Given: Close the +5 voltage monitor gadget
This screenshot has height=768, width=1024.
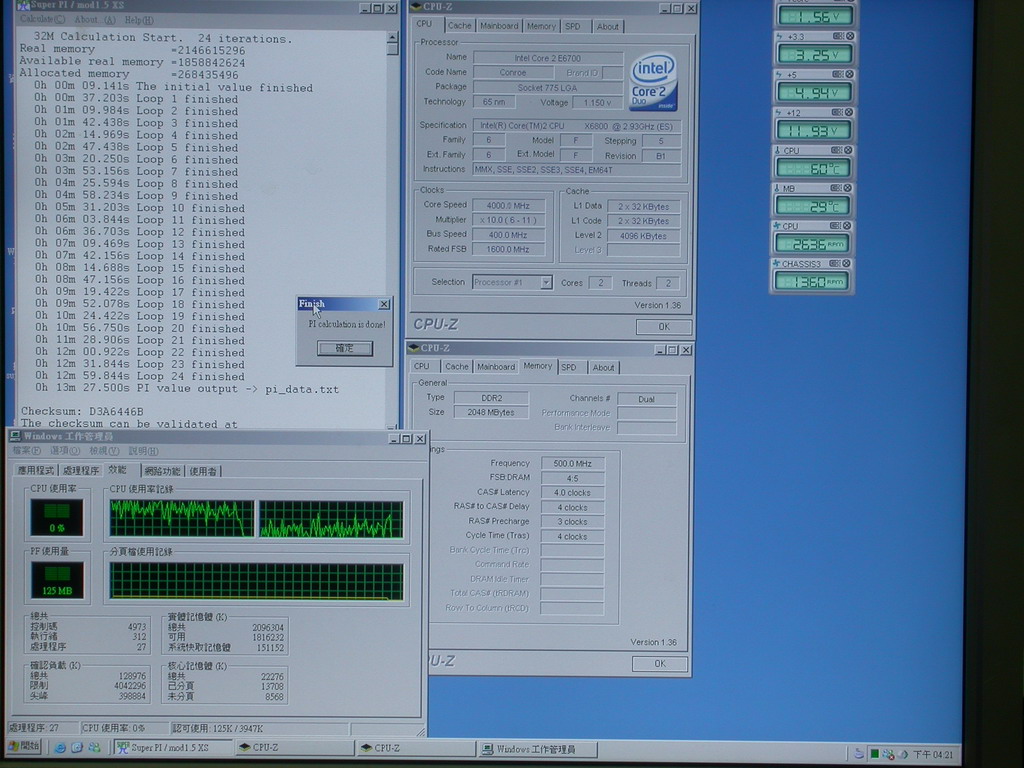Looking at the screenshot, I should pos(849,74).
